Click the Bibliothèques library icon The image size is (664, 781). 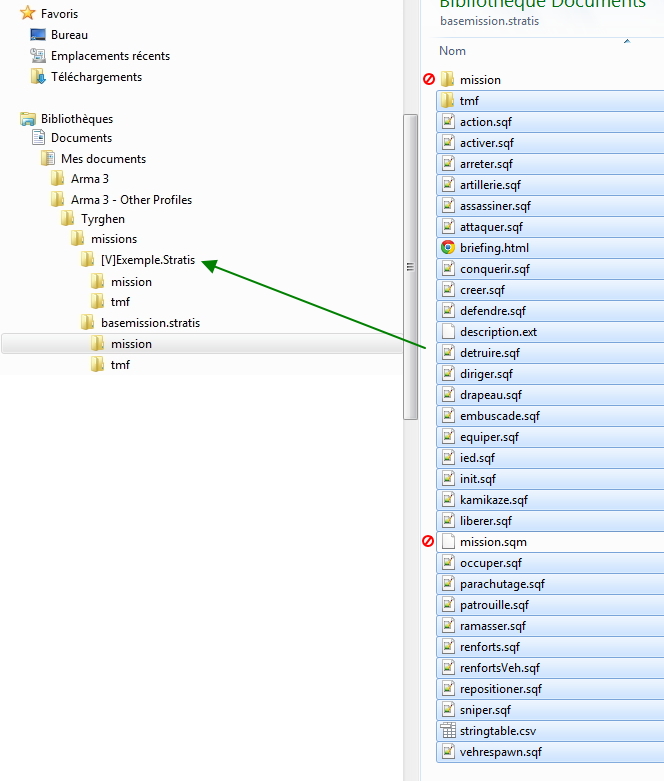[x=28, y=119]
